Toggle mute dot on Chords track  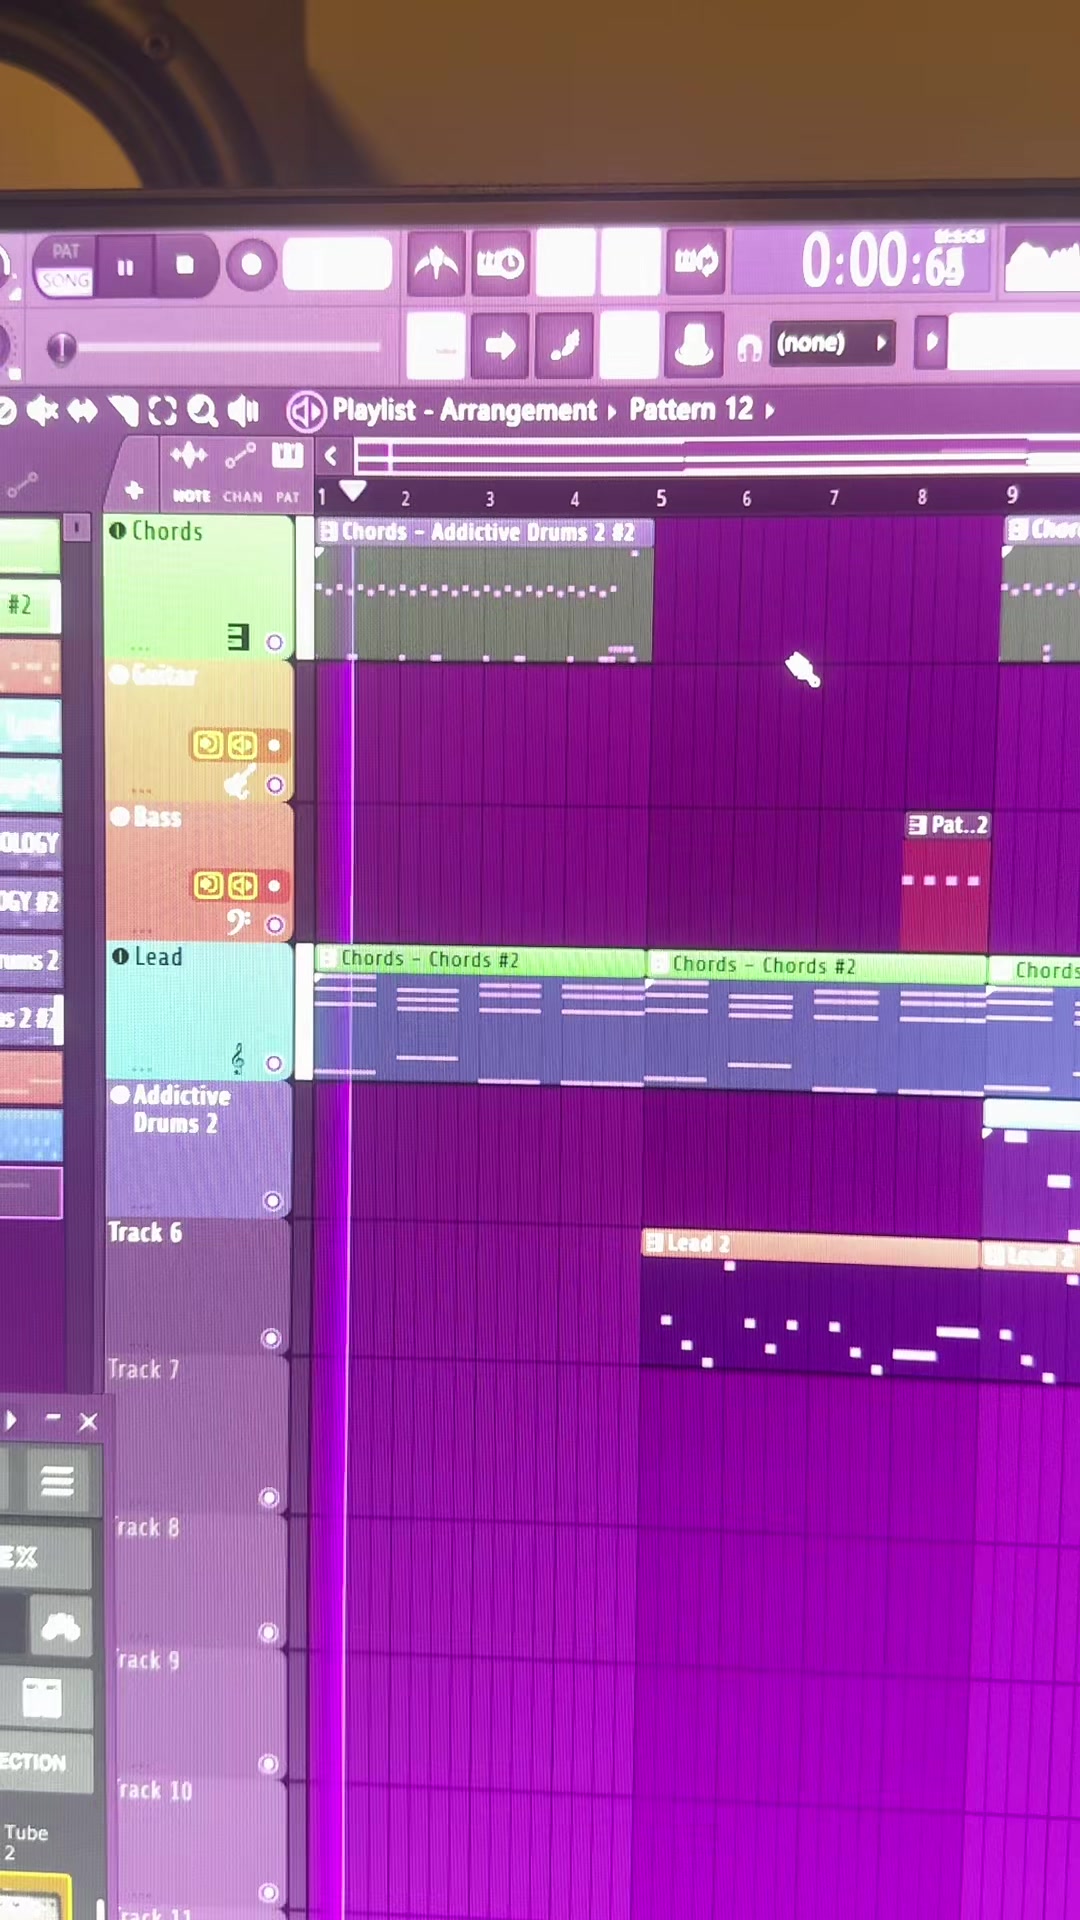coord(118,530)
